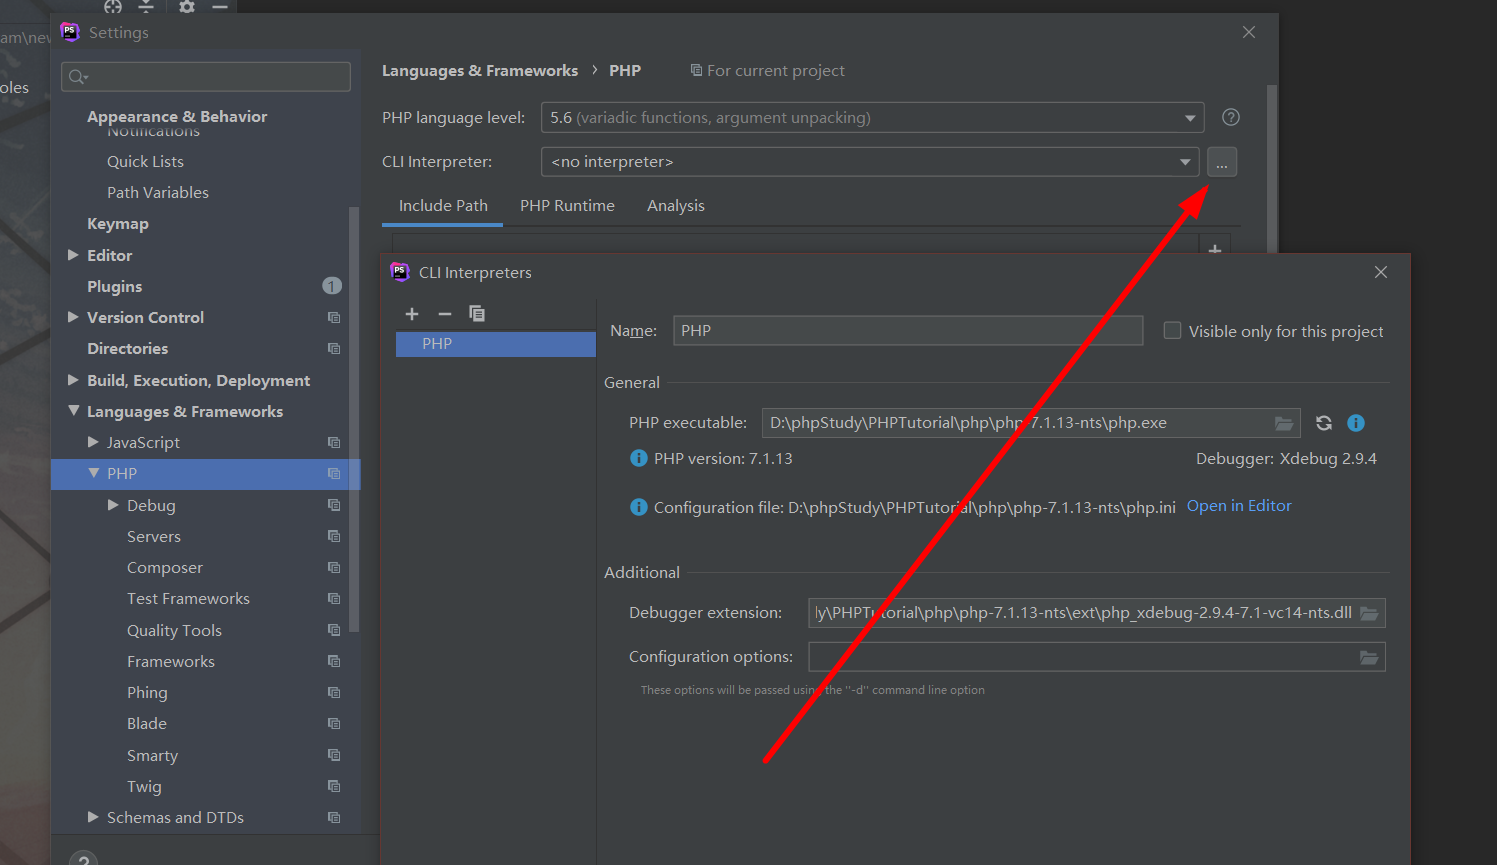1497x865 pixels.
Task: Click project-level icon next to Blade
Action: click(x=334, y=724)
